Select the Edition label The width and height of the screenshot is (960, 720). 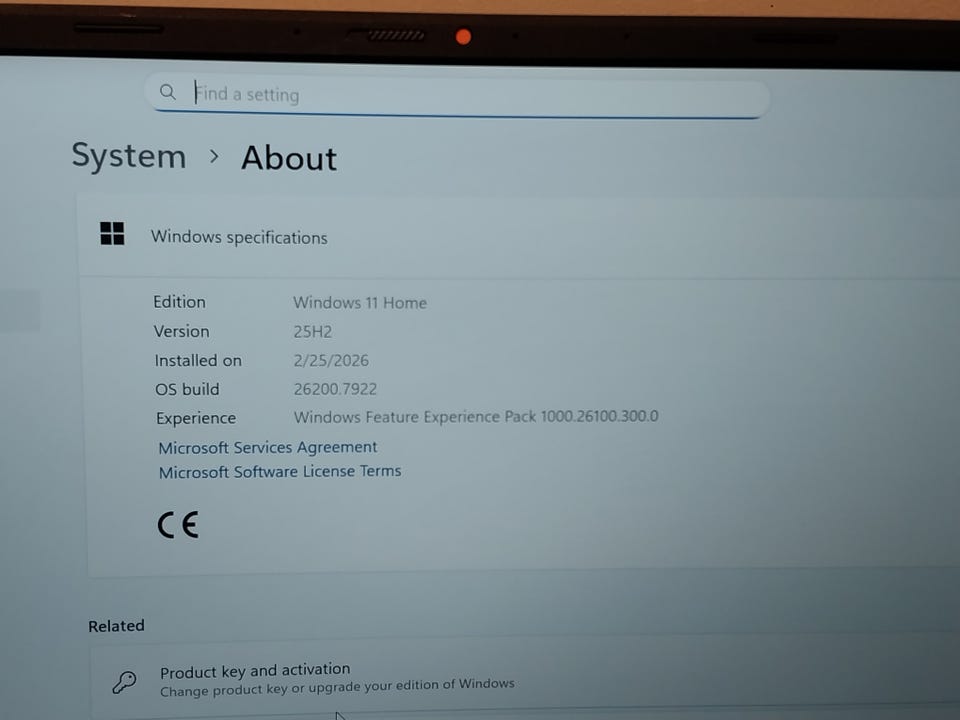[179, 302]
